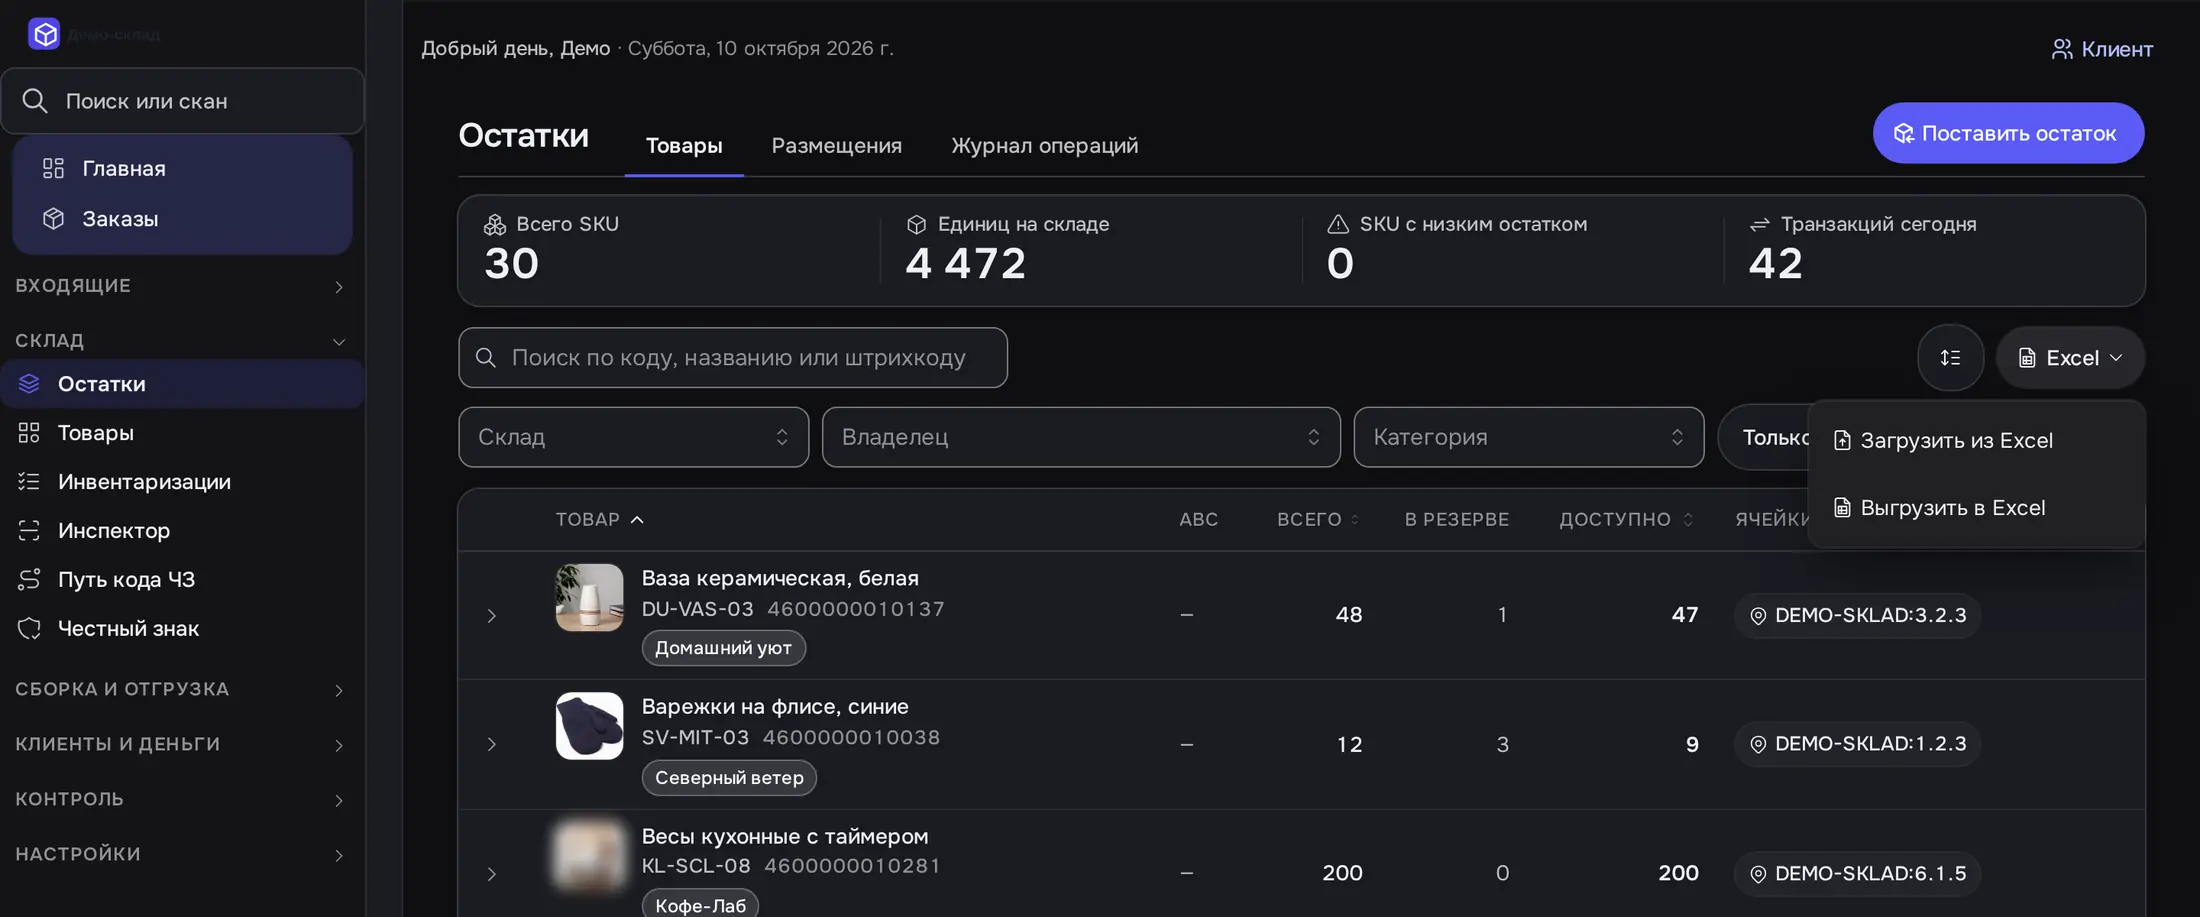Open the Категория filter dropdown
This screenshot has height=917, width=2200.
1529,437
